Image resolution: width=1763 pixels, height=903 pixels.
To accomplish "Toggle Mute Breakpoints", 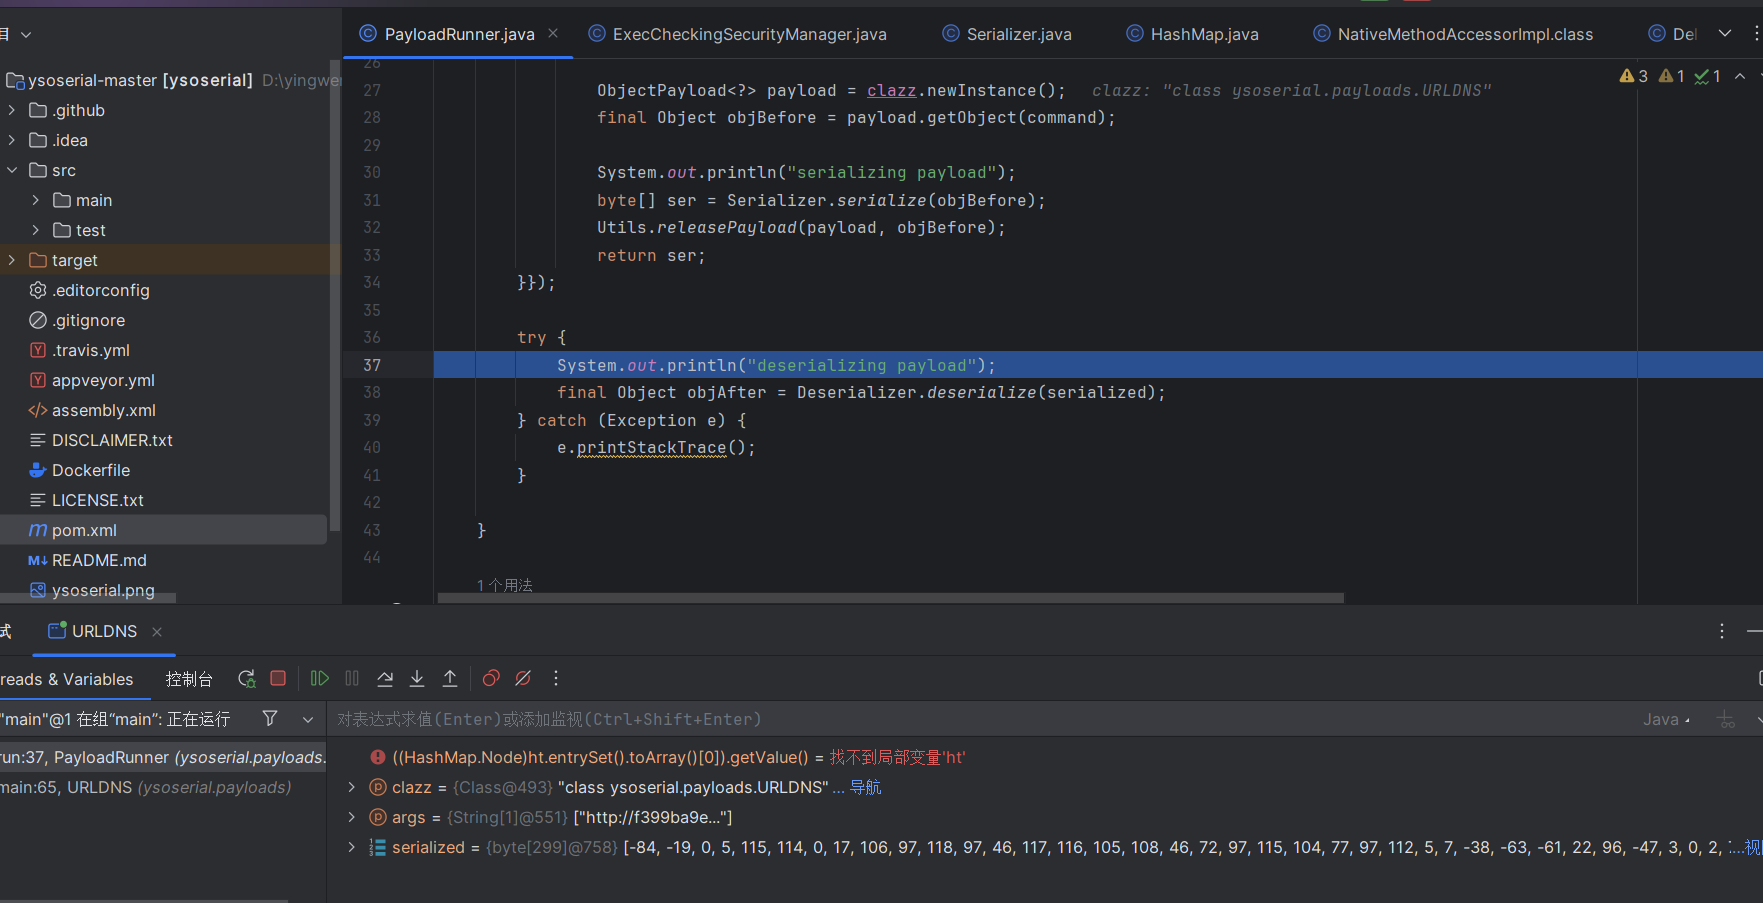I will [x=523, y=679].
